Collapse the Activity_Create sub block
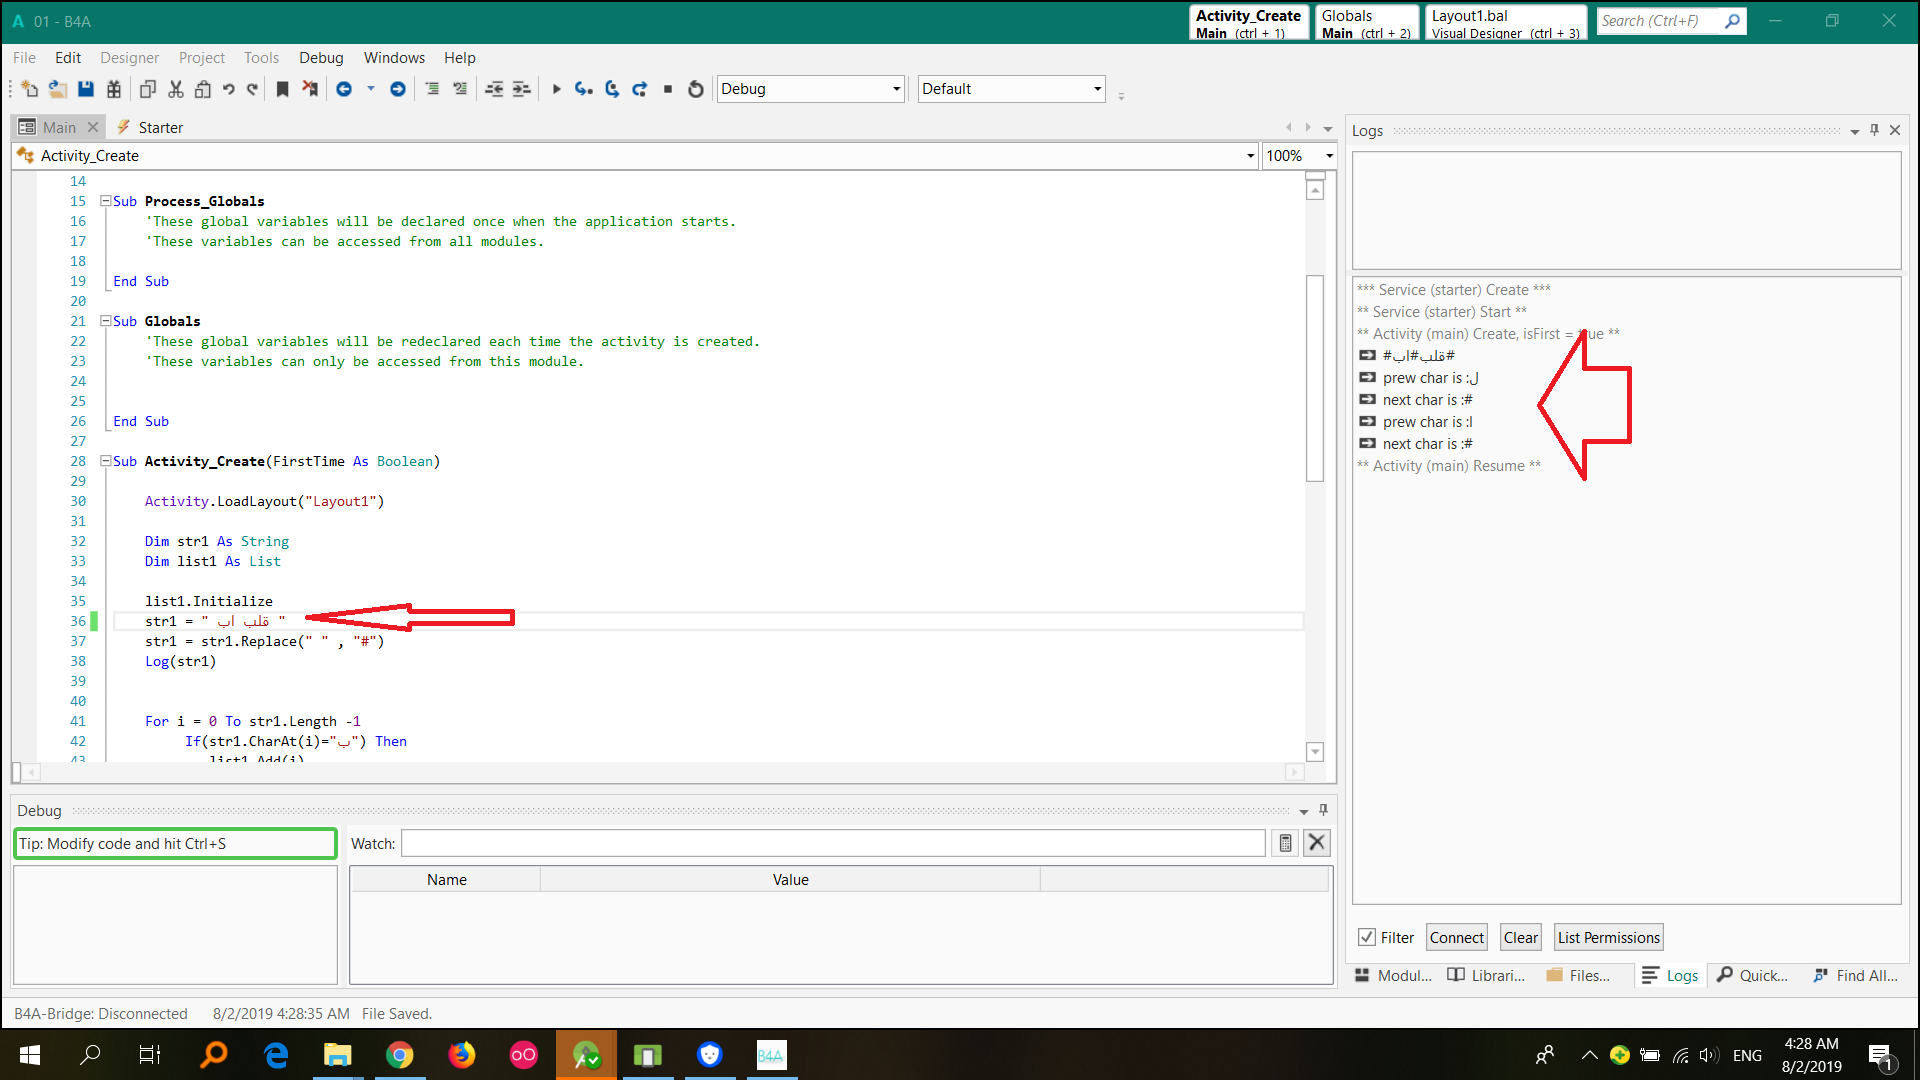This screenshot has height=1080, width=1920. [x=105, y=461]
